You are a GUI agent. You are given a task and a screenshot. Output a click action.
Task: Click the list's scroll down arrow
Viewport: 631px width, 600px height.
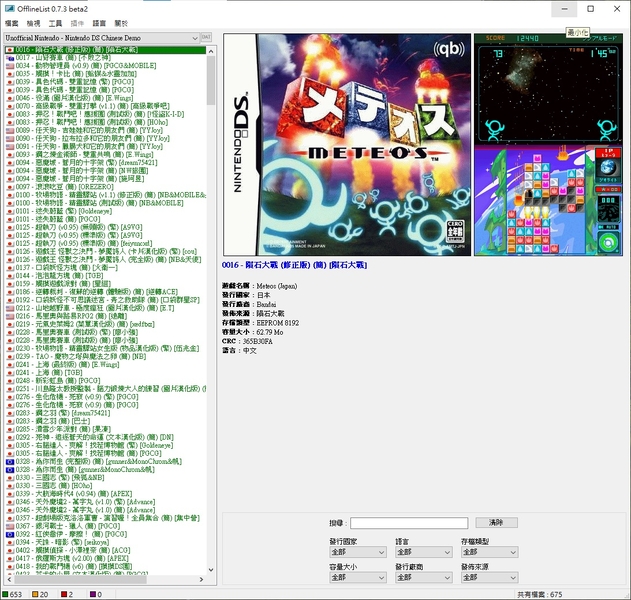coord(211,570)
